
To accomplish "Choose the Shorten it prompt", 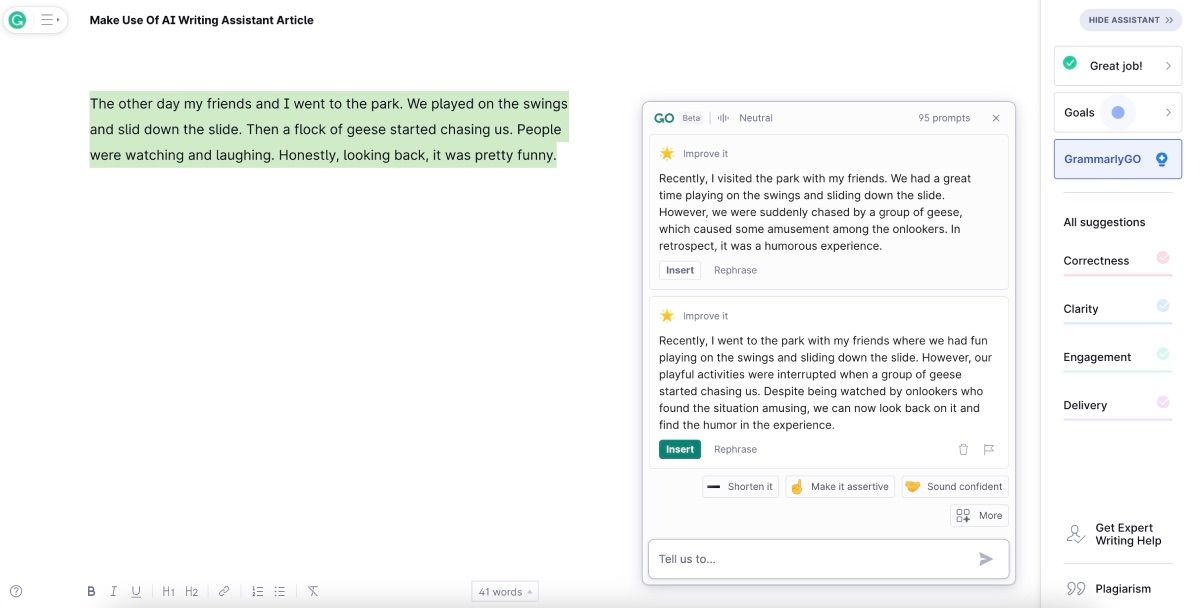I will (740, 487).
